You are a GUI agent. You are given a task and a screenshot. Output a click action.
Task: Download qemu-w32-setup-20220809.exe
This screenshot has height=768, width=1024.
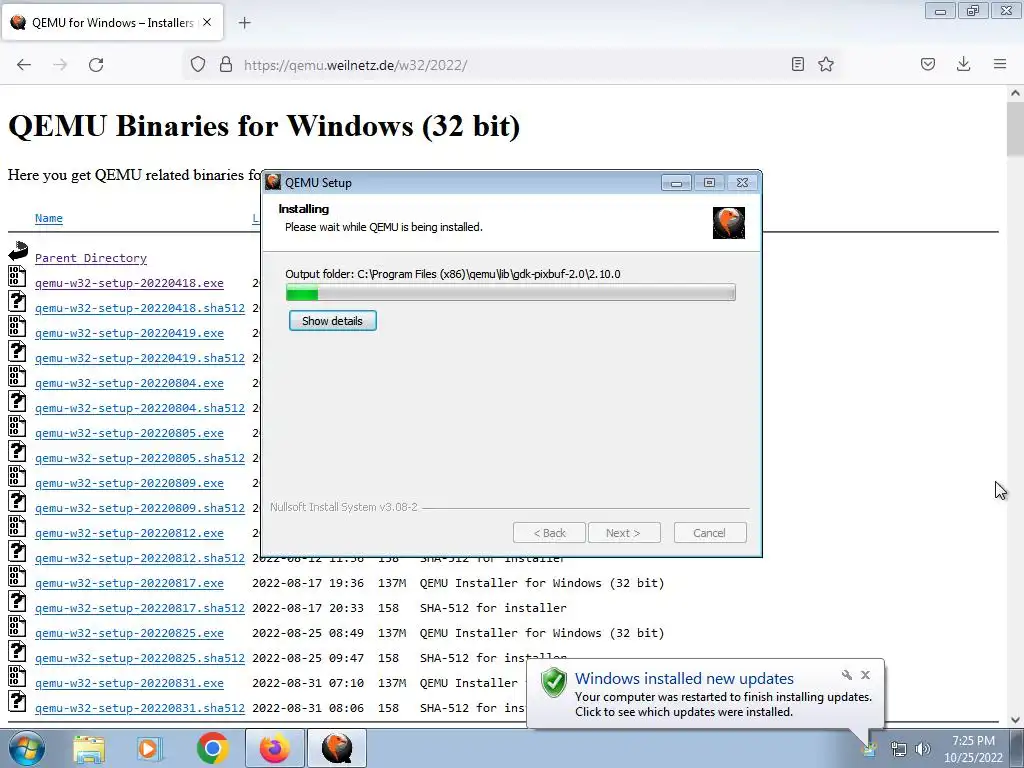click(x=129, y=483)
